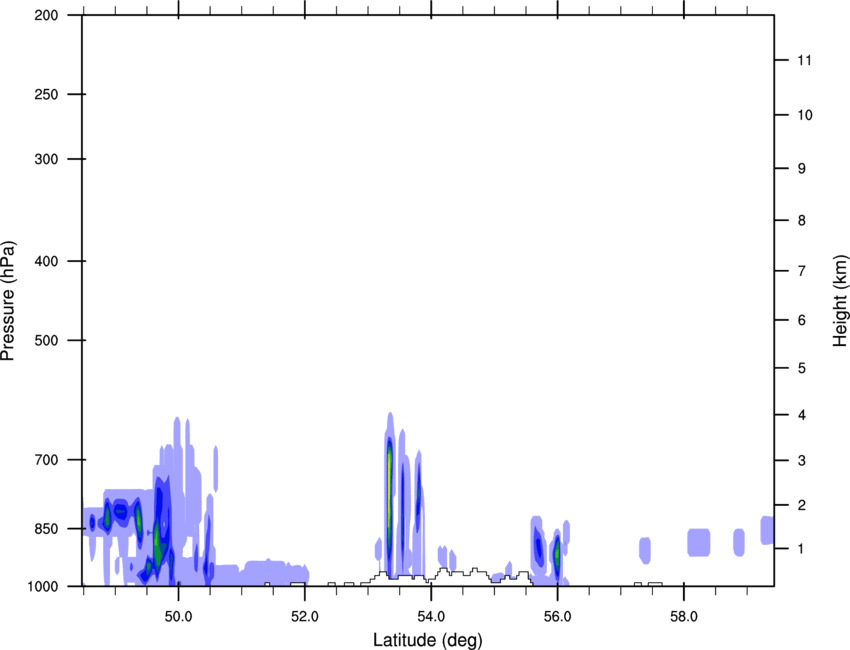
Task: Click latitude label 52.0
Action: click(x=305, y=617)
